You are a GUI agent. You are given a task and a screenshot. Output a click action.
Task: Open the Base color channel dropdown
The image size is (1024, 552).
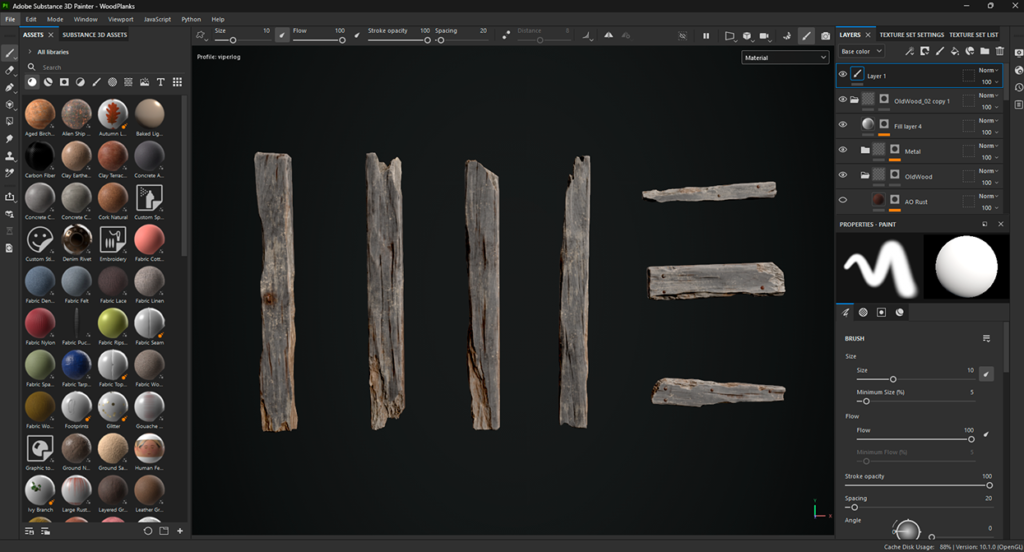tap(861, 51)
